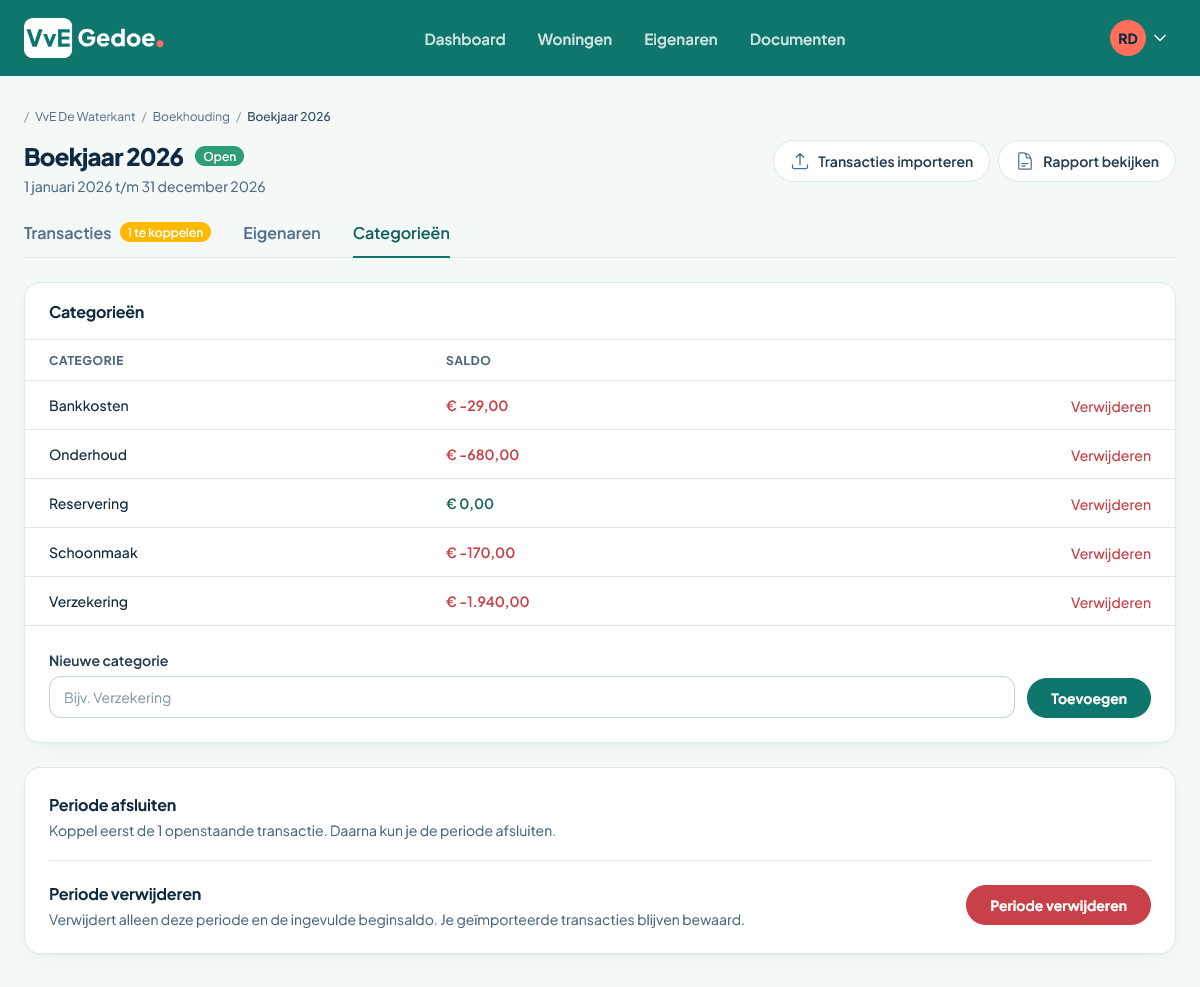The height and width of the screenshot is (987, 1200).
Task: Click the document icon on Rapport bekijken
Action: 1025,162
